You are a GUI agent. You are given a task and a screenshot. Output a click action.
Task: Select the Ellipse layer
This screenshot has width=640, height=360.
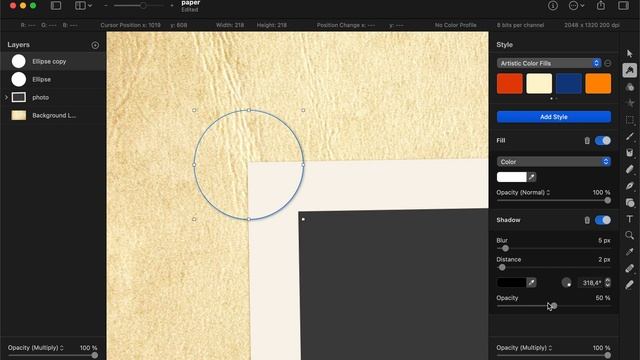coord(53,79)
